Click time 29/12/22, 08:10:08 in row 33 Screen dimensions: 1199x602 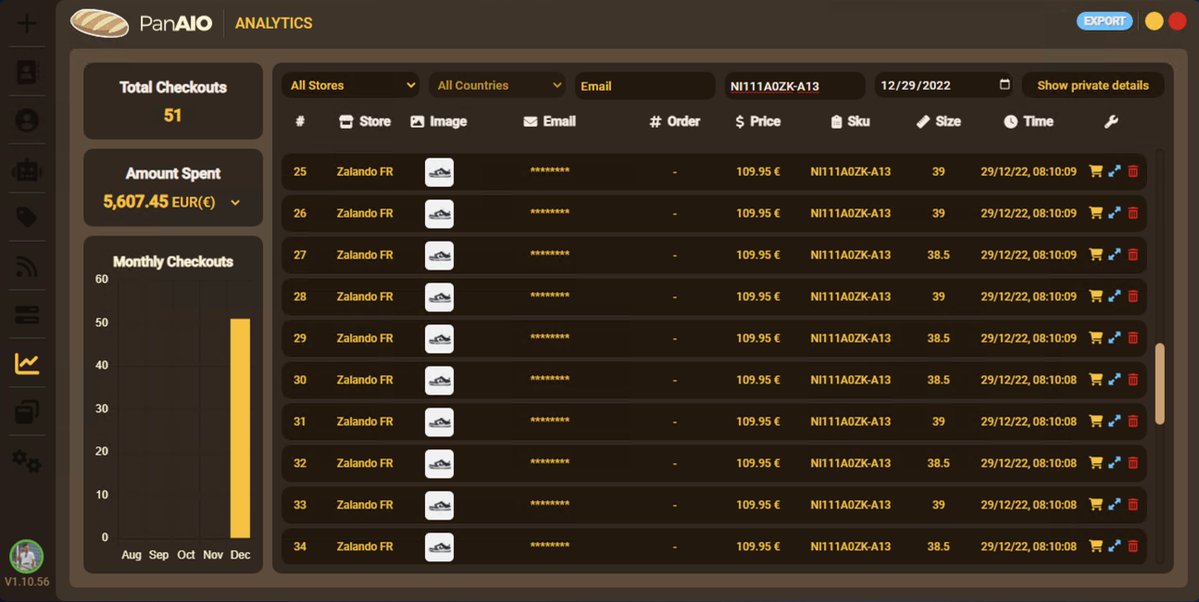click(1028, 505)
